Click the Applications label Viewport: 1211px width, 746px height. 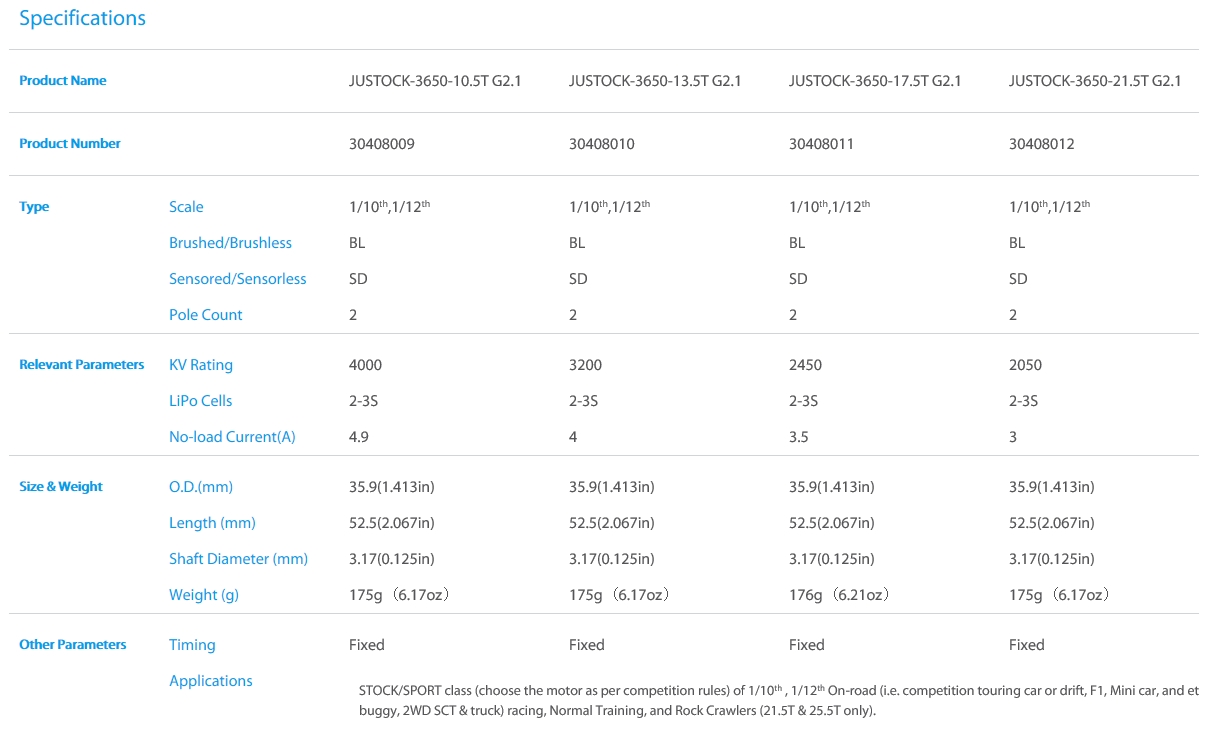tap(210, 681)
